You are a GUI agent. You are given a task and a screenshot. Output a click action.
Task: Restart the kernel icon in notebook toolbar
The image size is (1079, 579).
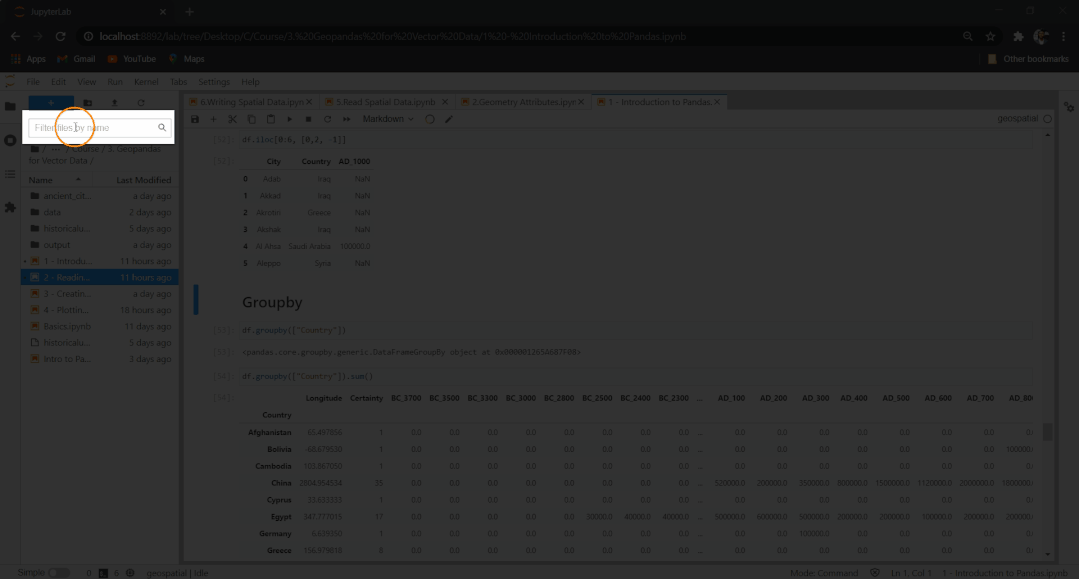coord(328,119)
